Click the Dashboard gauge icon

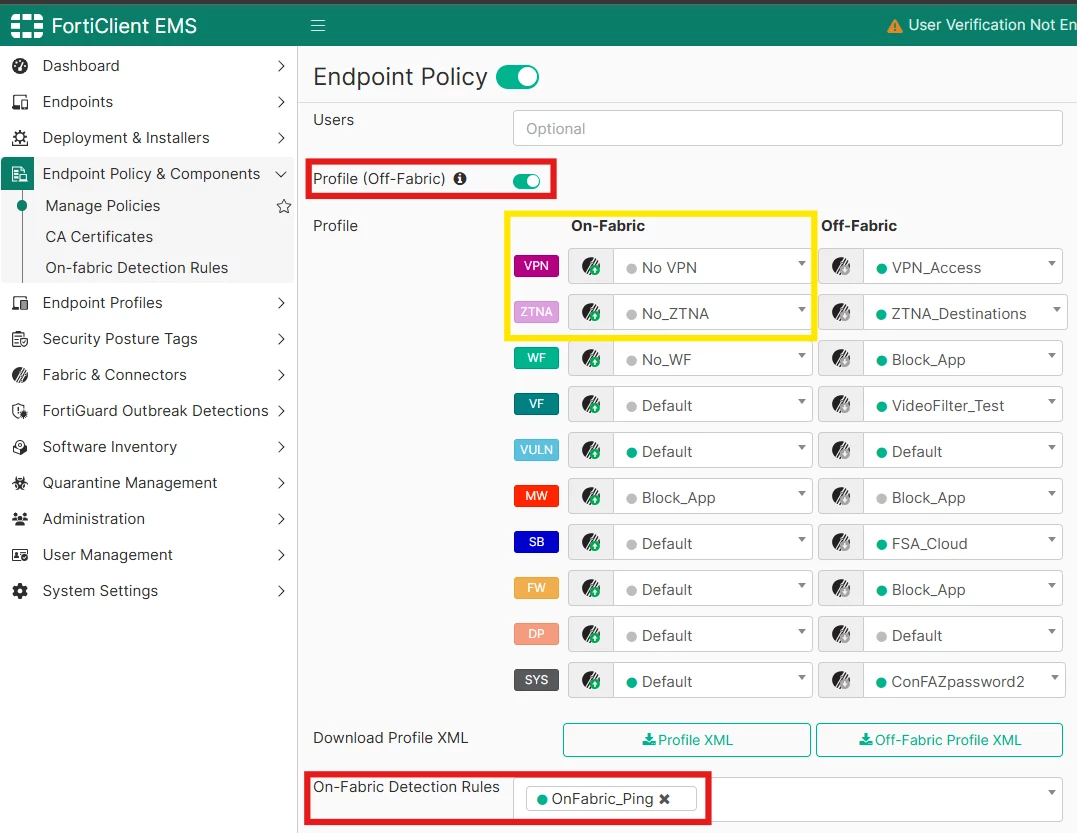(x=20, y=66)
